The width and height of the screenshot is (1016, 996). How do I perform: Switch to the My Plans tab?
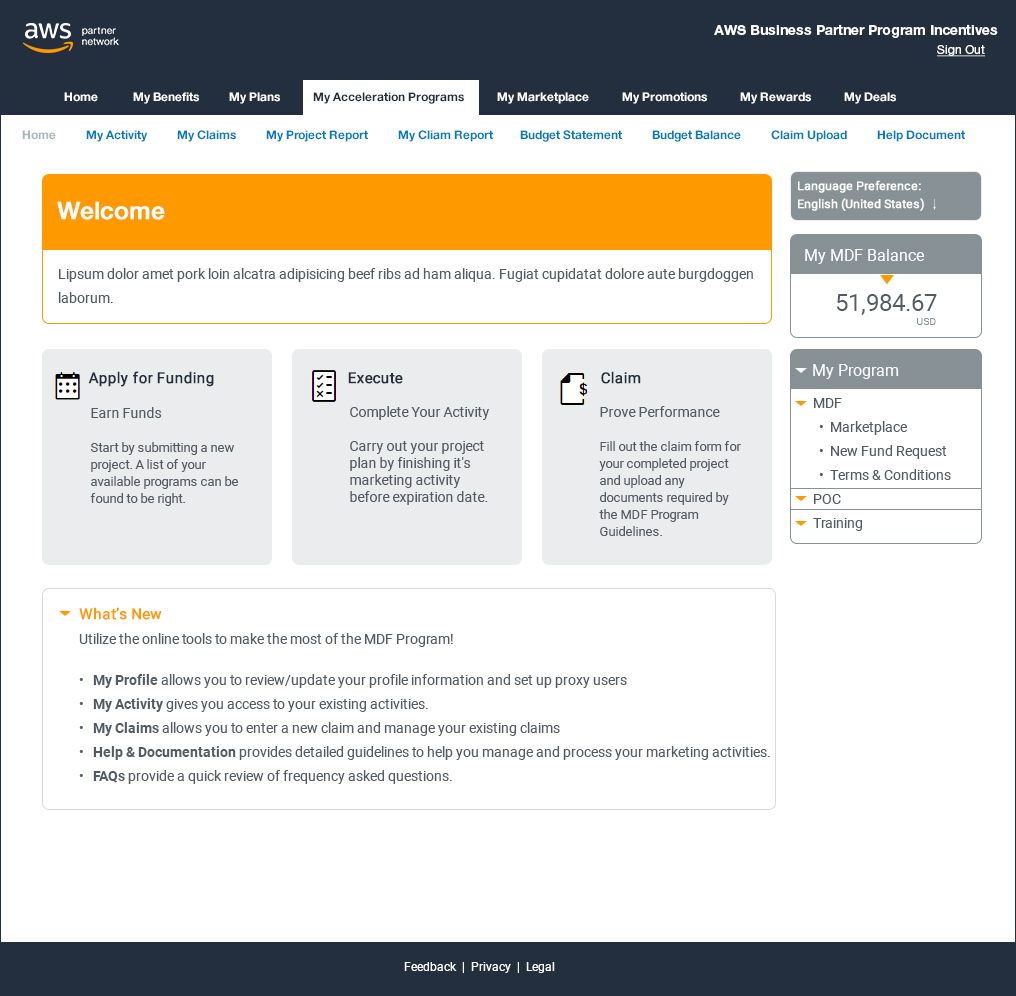255,97
